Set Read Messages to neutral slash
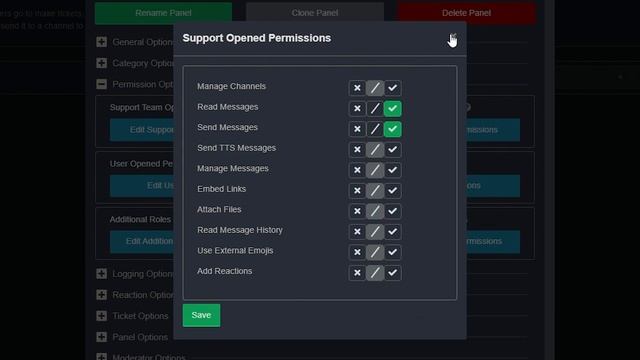The image size is (640, 360). point(375,109)
